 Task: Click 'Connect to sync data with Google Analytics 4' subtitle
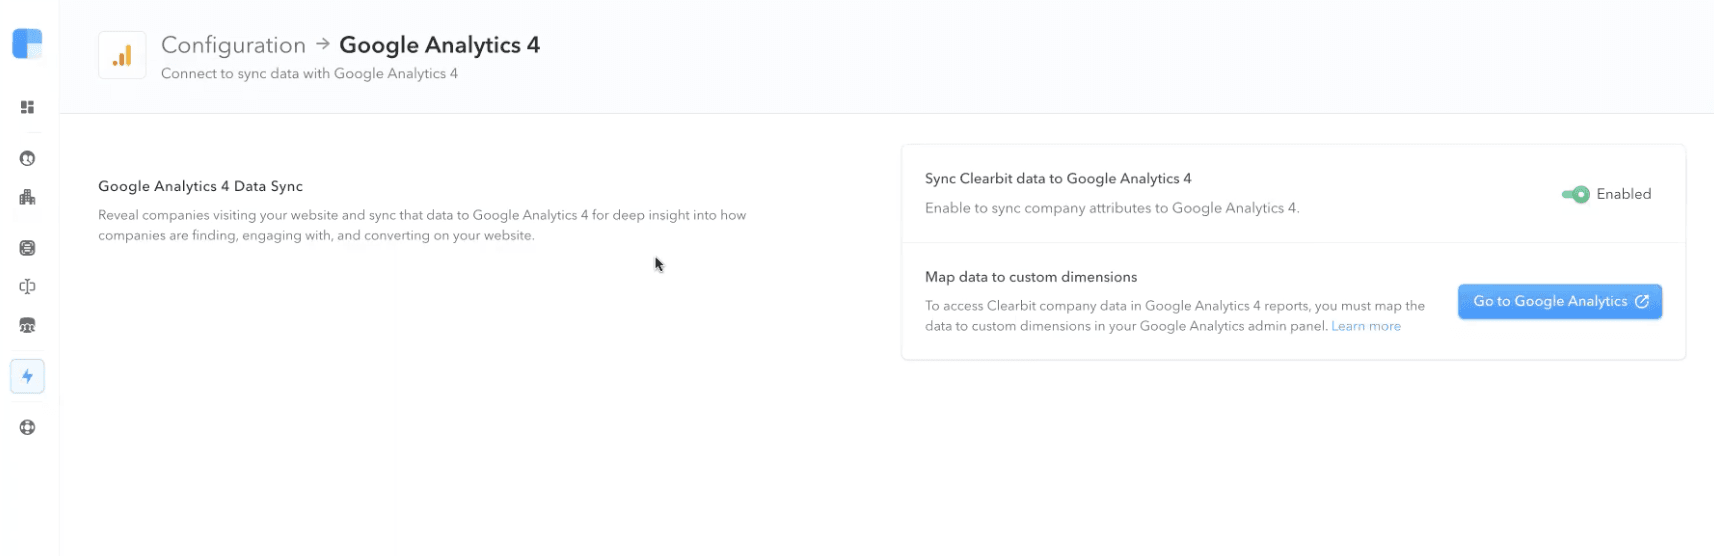pos(309,73)
